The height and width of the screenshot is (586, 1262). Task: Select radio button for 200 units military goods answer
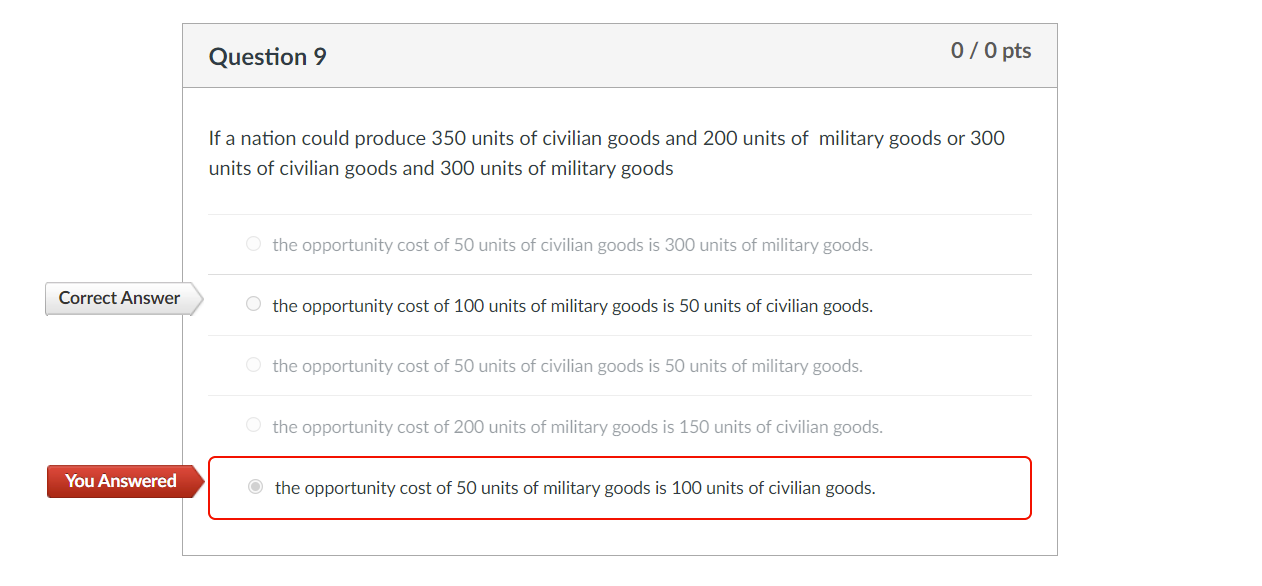coord(253,424)
